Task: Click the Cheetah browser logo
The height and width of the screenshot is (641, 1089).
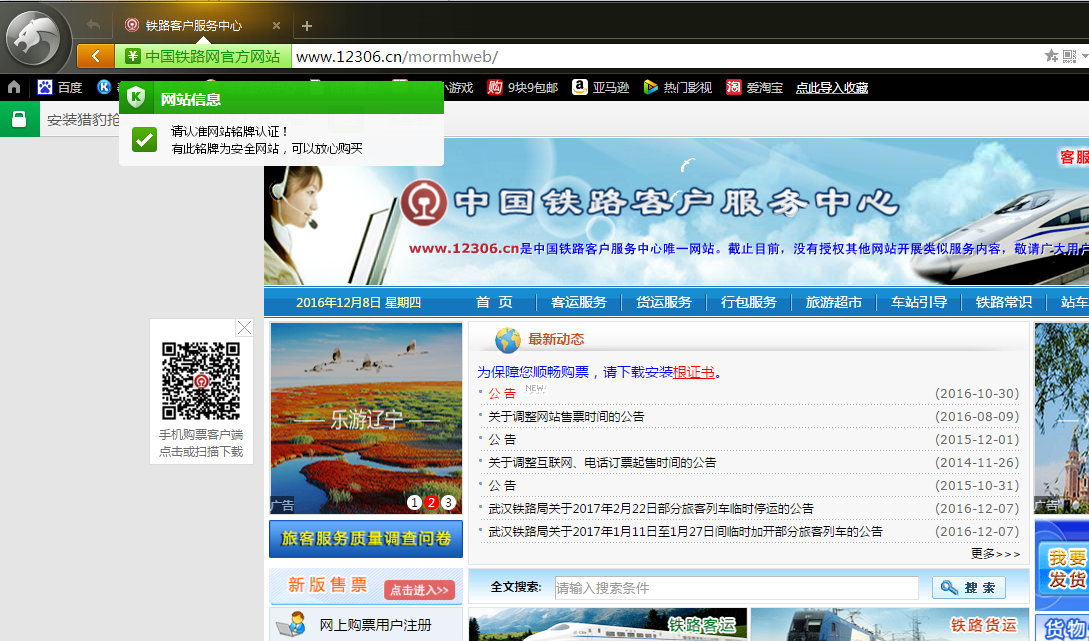Action: (36, 35)
